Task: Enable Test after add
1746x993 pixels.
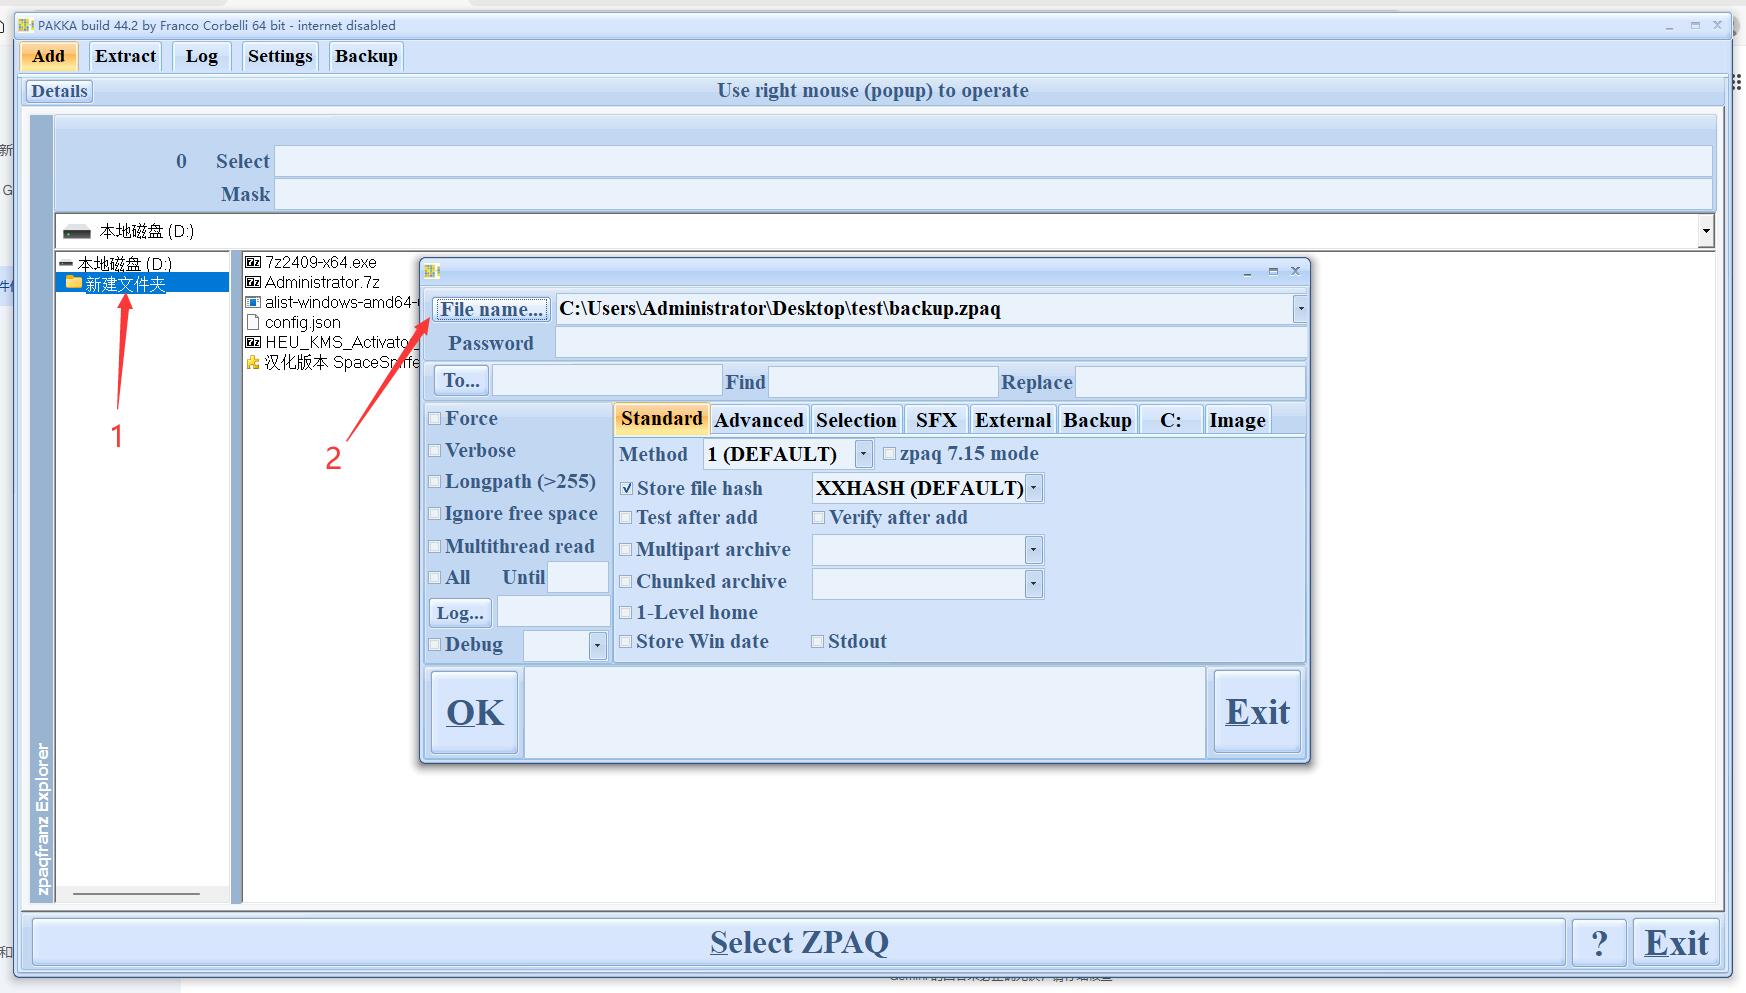Action: [626, 517]
